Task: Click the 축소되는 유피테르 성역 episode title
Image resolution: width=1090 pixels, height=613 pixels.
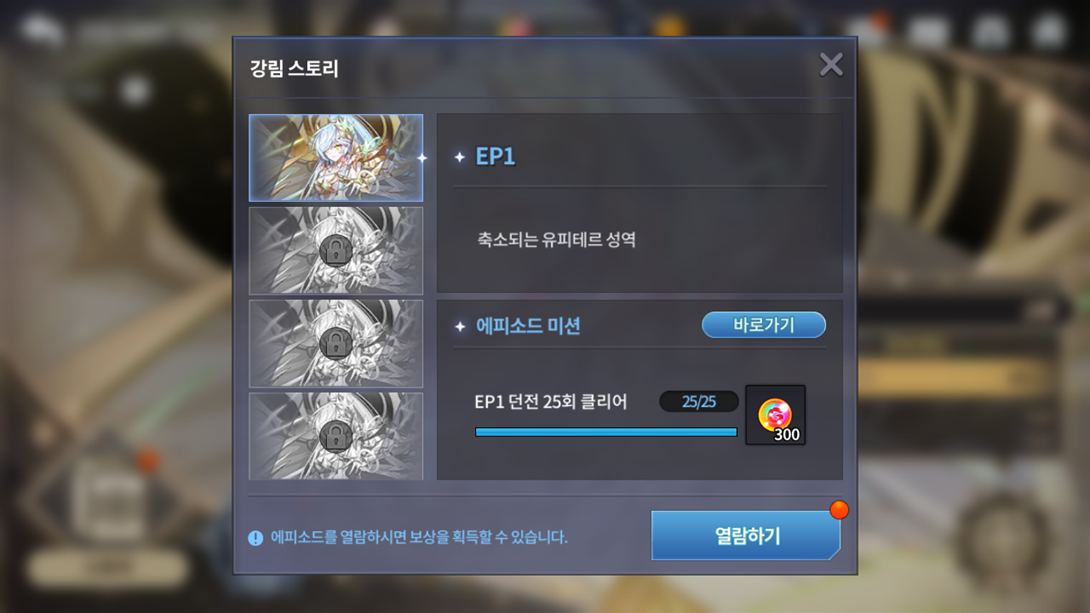Action: pyautogui.click(x=556, y=240)
